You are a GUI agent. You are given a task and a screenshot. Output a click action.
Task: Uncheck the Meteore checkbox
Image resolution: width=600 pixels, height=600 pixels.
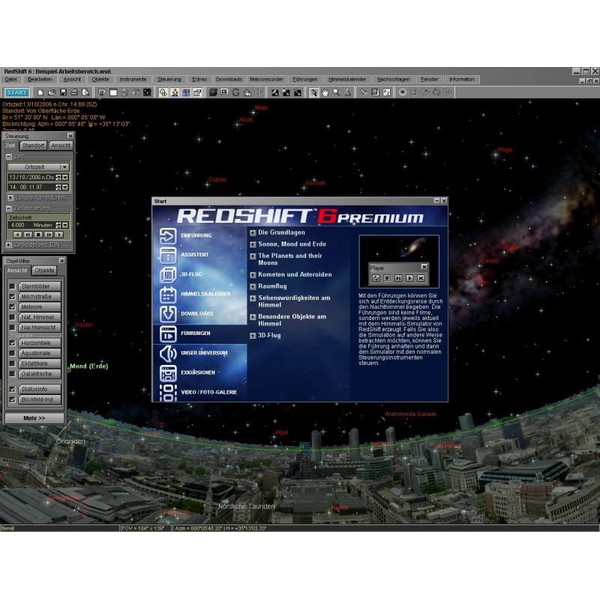[x=12, y=307]
